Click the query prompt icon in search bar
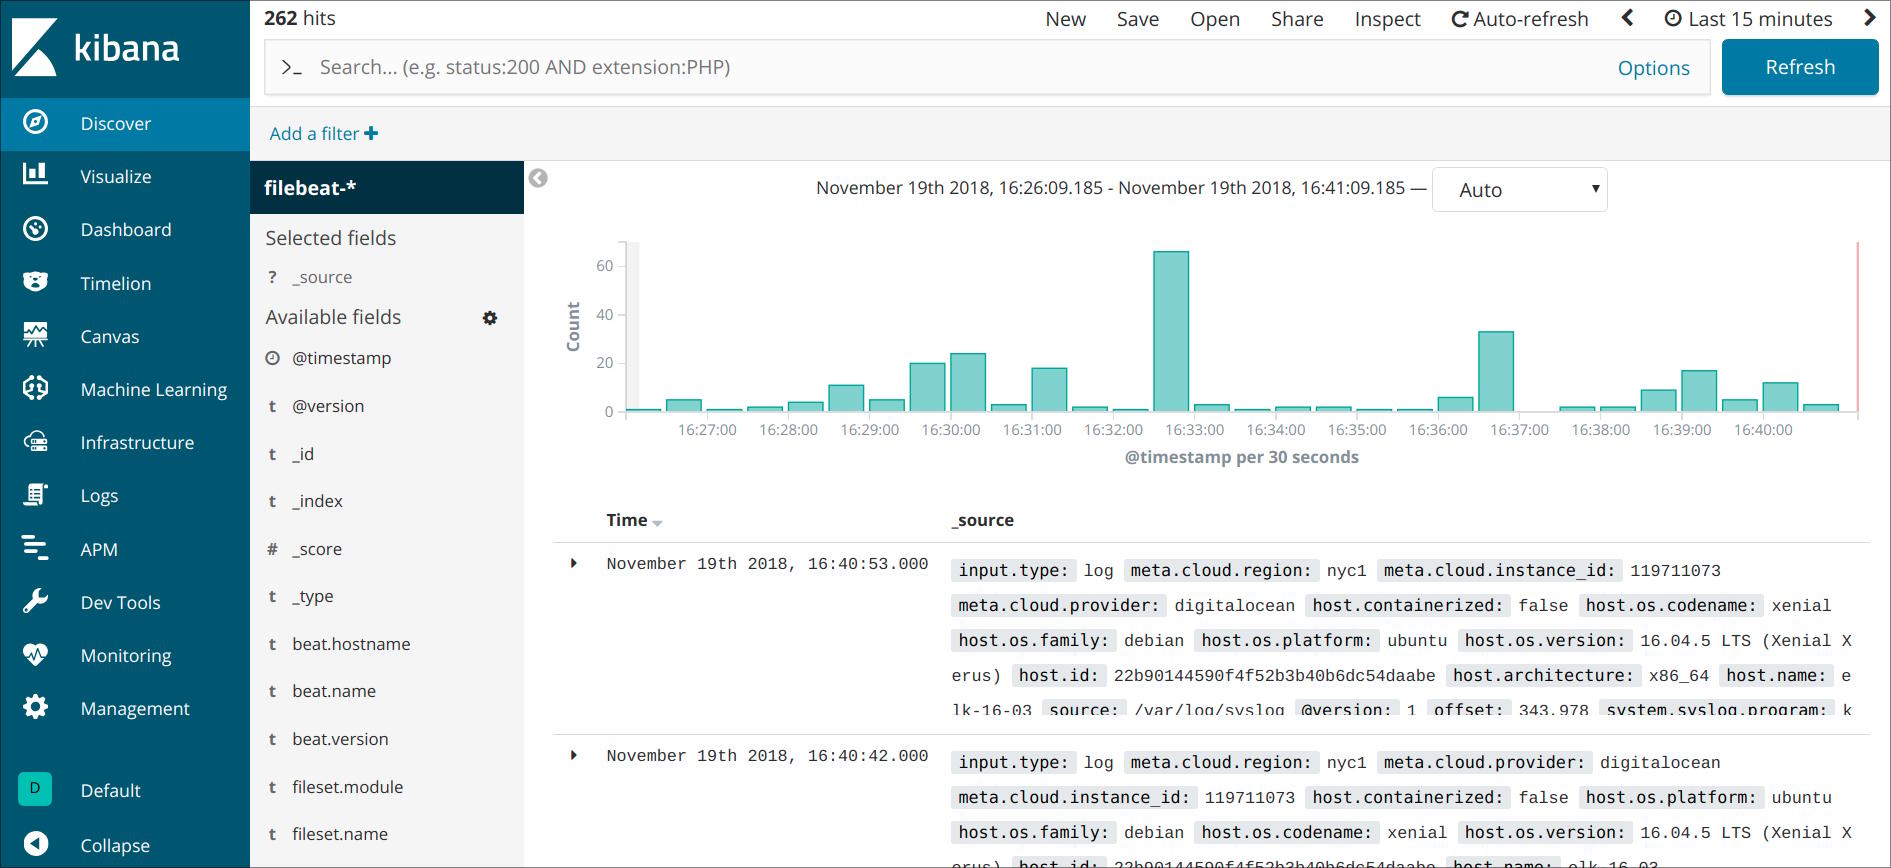The height and width of the screenshot is (868, 1891). point(291,67)
